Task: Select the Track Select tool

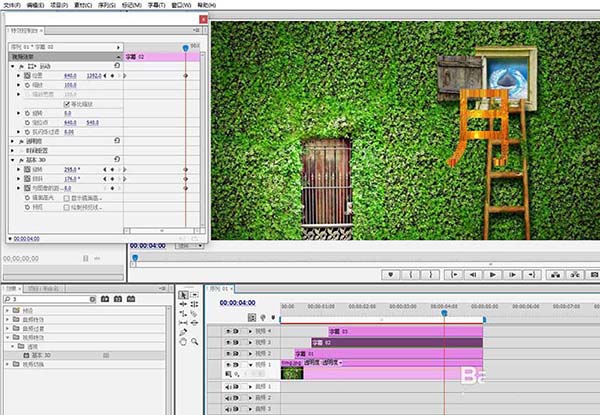Action: click(x=194, y=295)
